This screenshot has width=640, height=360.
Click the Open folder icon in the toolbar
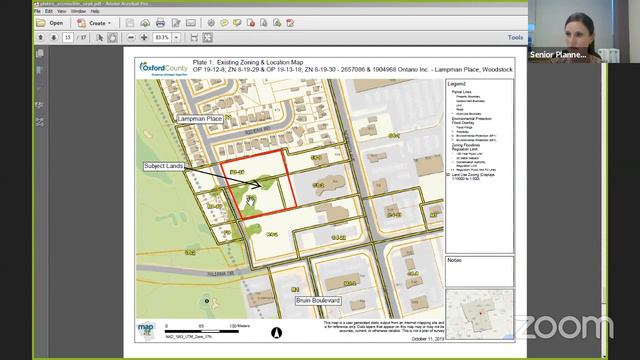click(x=41, y=23)
